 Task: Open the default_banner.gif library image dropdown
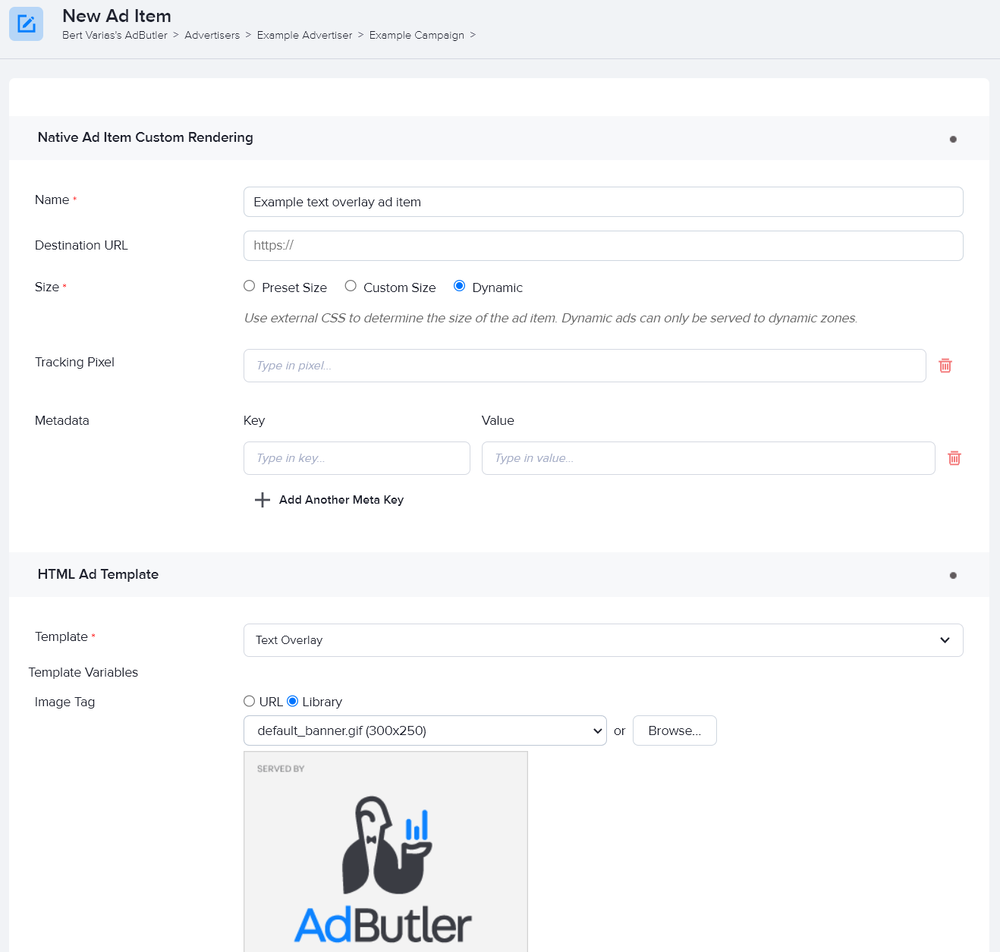coord(425,731)
